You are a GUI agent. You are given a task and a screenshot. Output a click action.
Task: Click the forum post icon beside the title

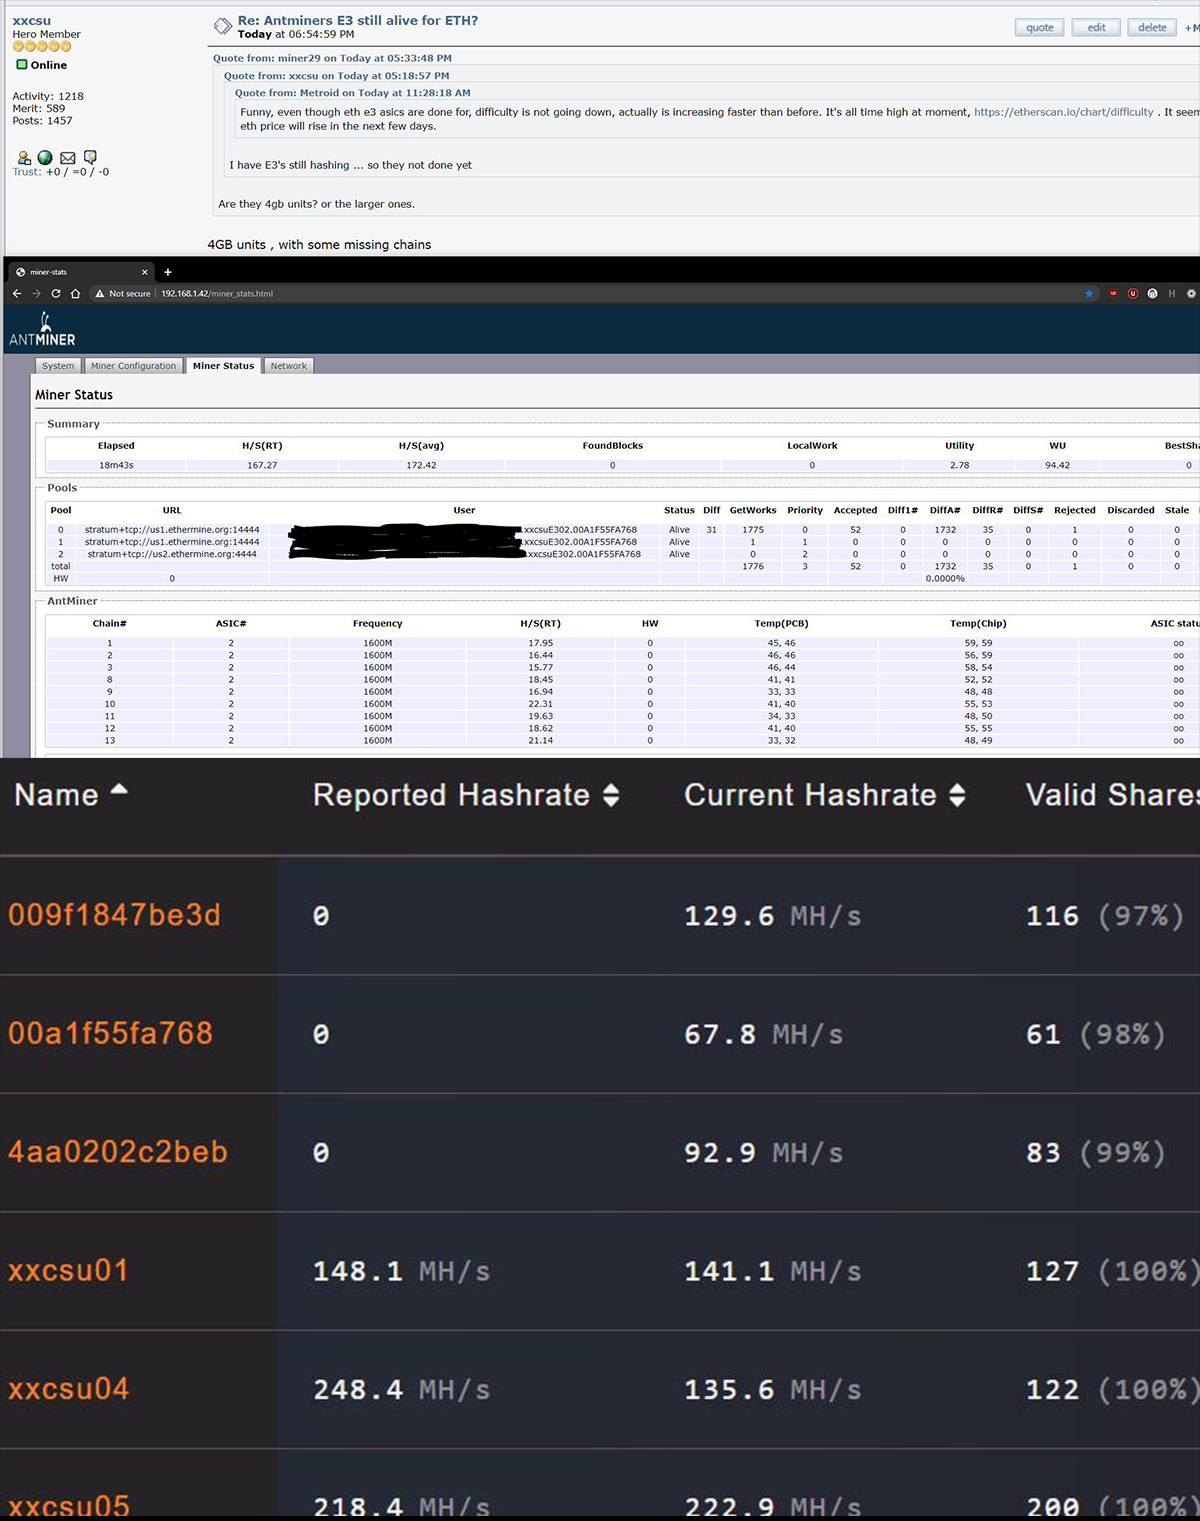[223, 26]
